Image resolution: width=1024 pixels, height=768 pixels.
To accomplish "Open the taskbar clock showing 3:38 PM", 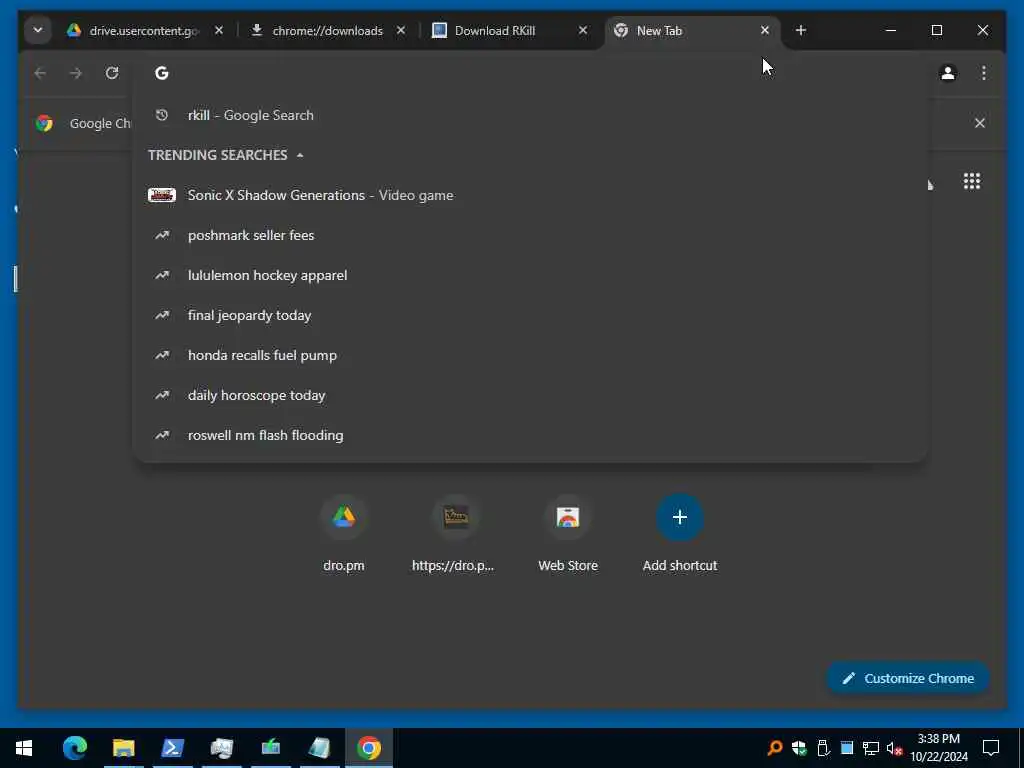I will pyautogui.click(x=938, y=748).
